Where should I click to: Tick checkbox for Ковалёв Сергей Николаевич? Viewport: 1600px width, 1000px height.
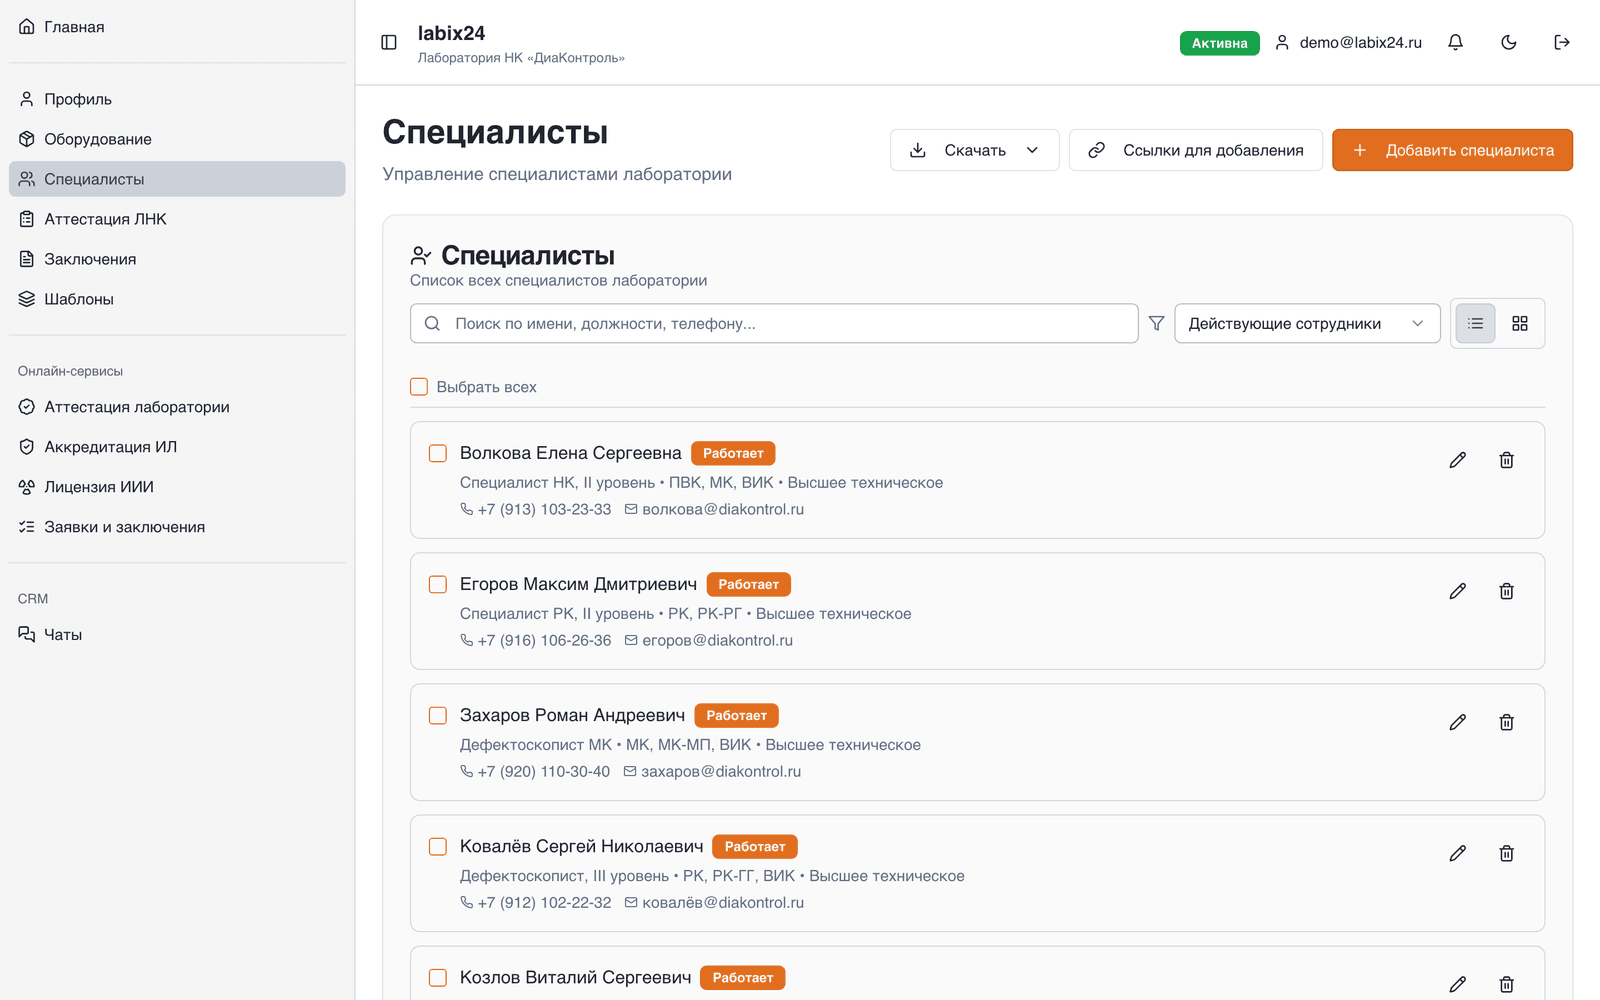click(438, 846)
